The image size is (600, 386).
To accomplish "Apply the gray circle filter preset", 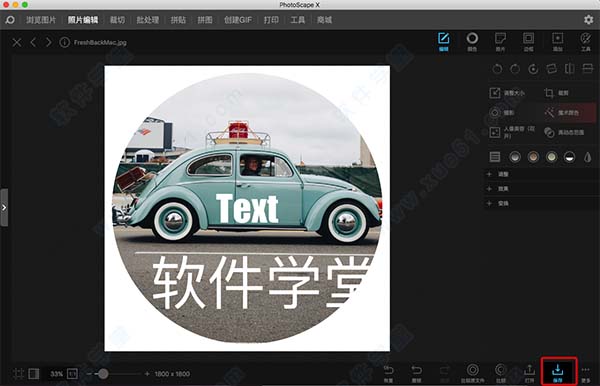I will point(515,157).
